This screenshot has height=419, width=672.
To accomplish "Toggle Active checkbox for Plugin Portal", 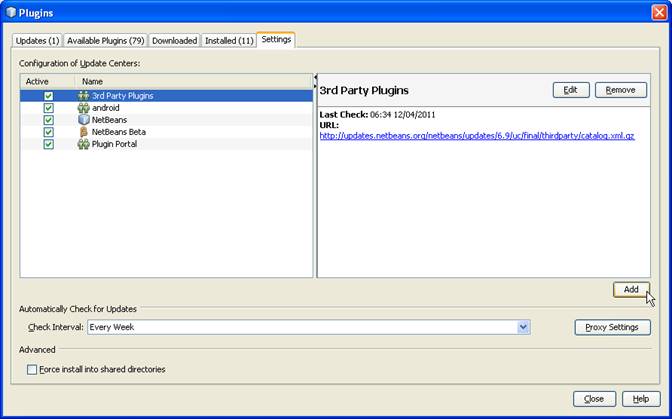I will (48, 144).
